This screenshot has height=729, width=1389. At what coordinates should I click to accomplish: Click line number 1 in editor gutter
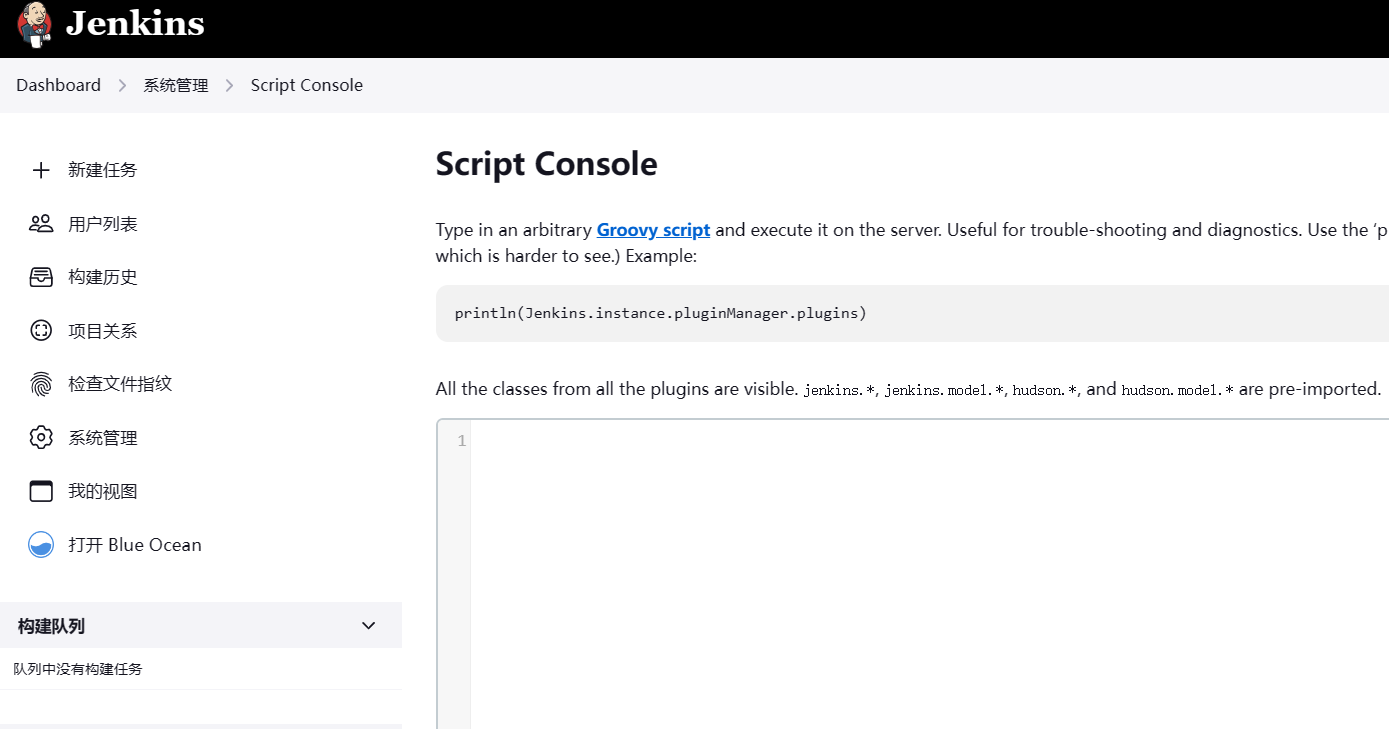461,441
